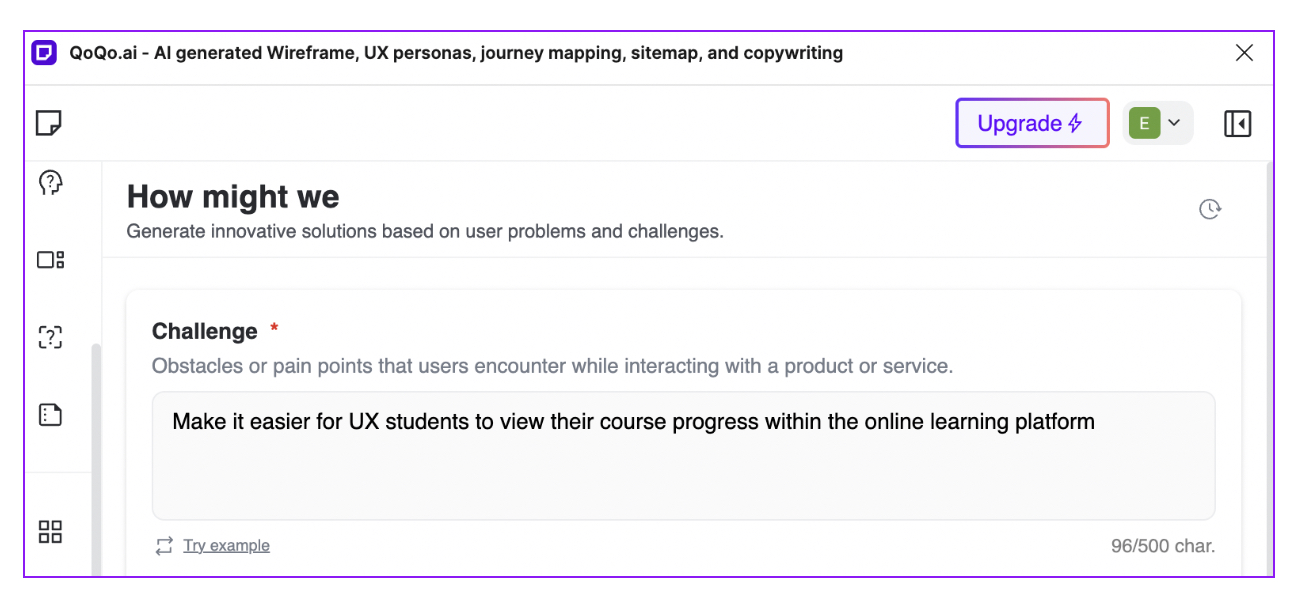Click the green E avatar
The image size is (1300, 599).
click(x=1143, y=122)
